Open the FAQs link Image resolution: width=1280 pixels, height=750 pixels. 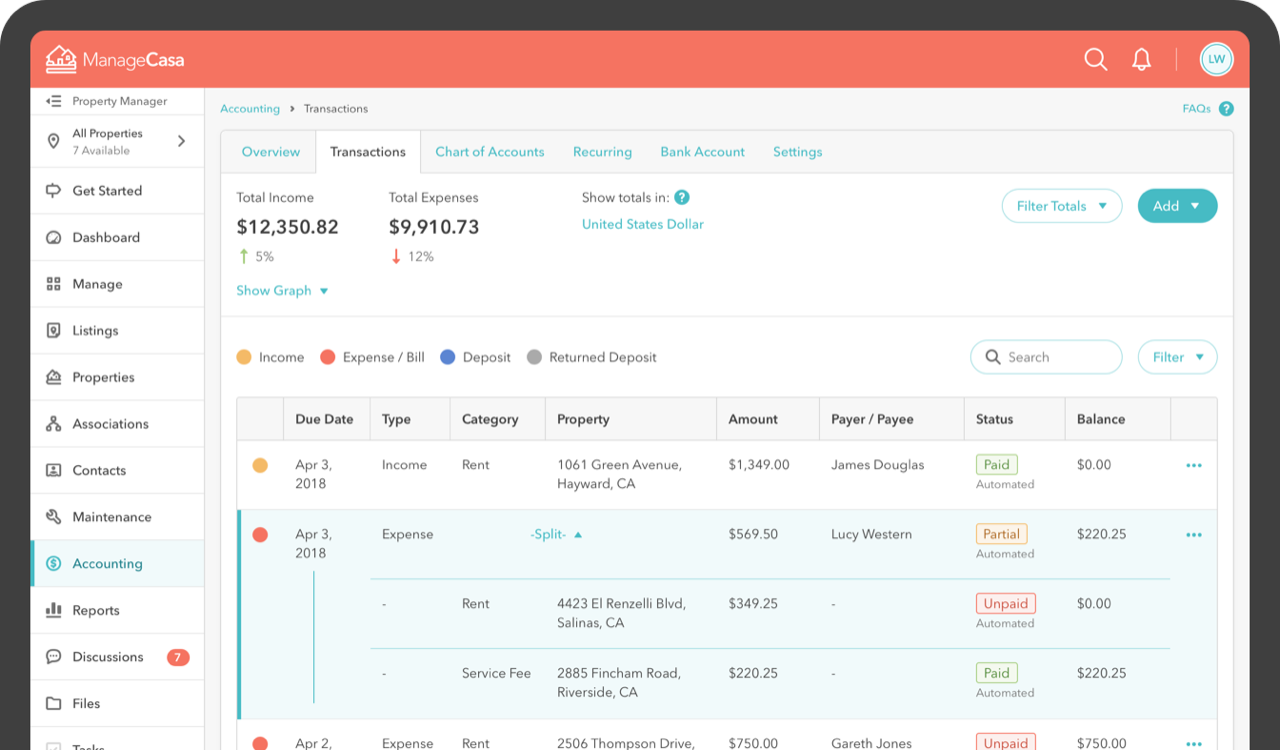[1196, 109]
